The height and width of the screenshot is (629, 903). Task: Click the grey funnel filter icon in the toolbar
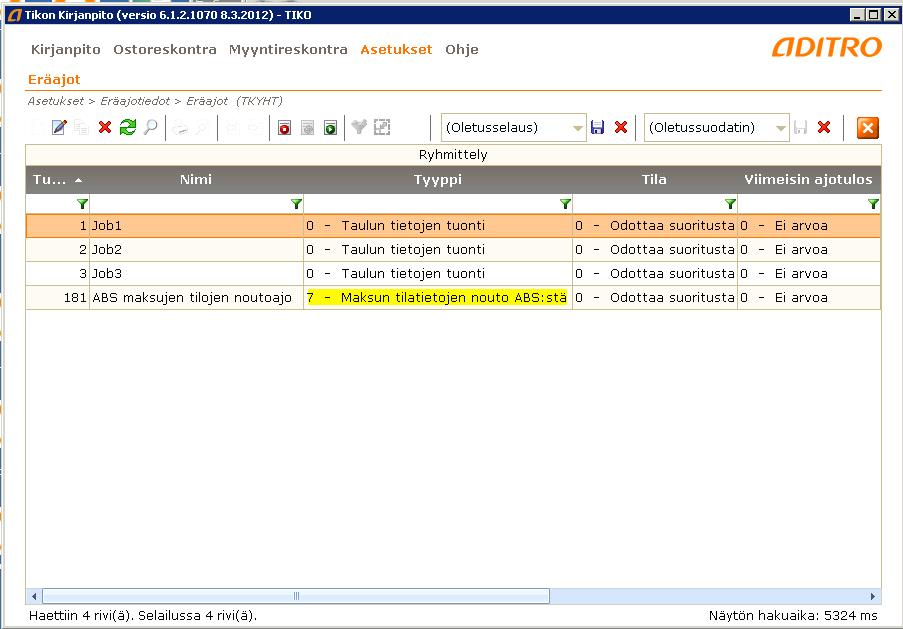tap(359, 127)
